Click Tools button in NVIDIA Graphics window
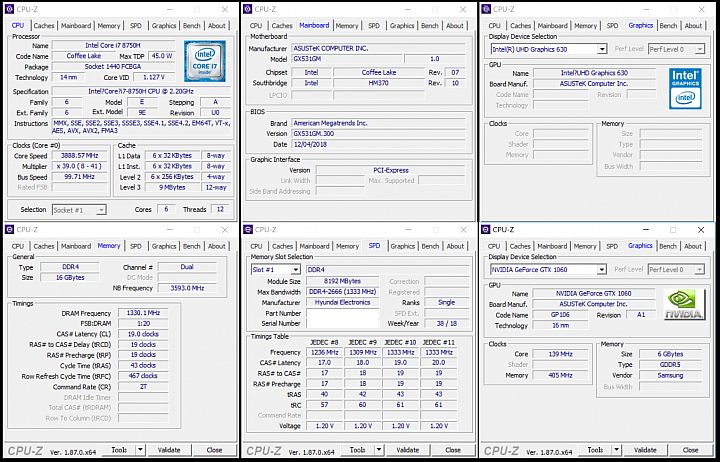The height and width of the screenshot is (462, 720). point(596,450)
